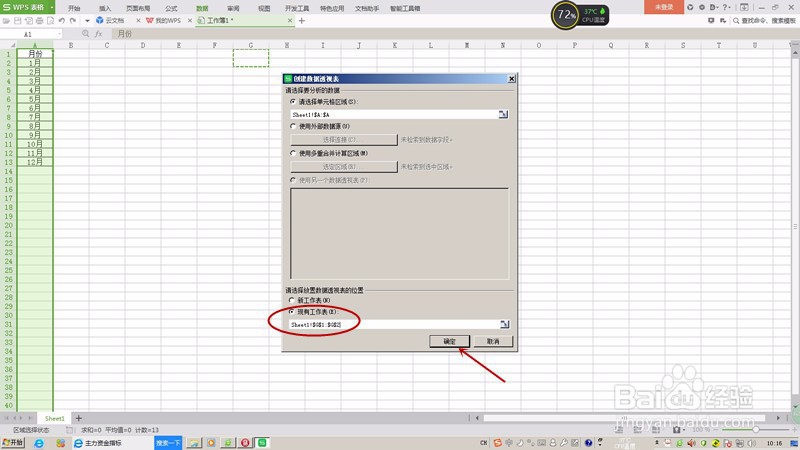Click the redo arrow icon

pos(73,21)
